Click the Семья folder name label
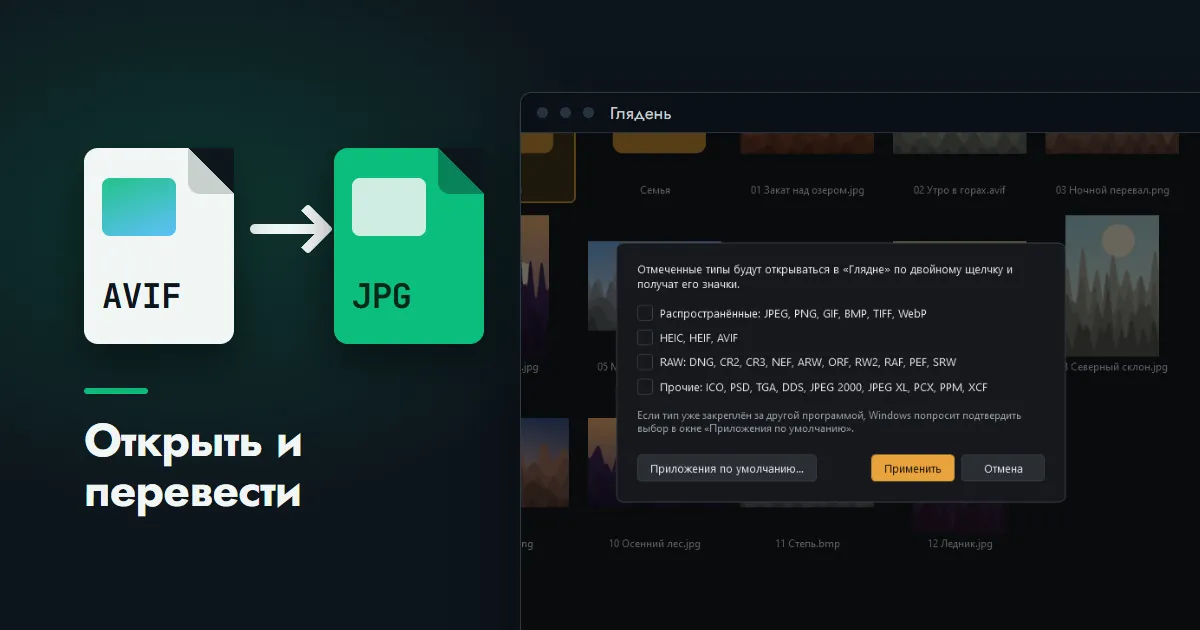 click(x=654, y=190)
